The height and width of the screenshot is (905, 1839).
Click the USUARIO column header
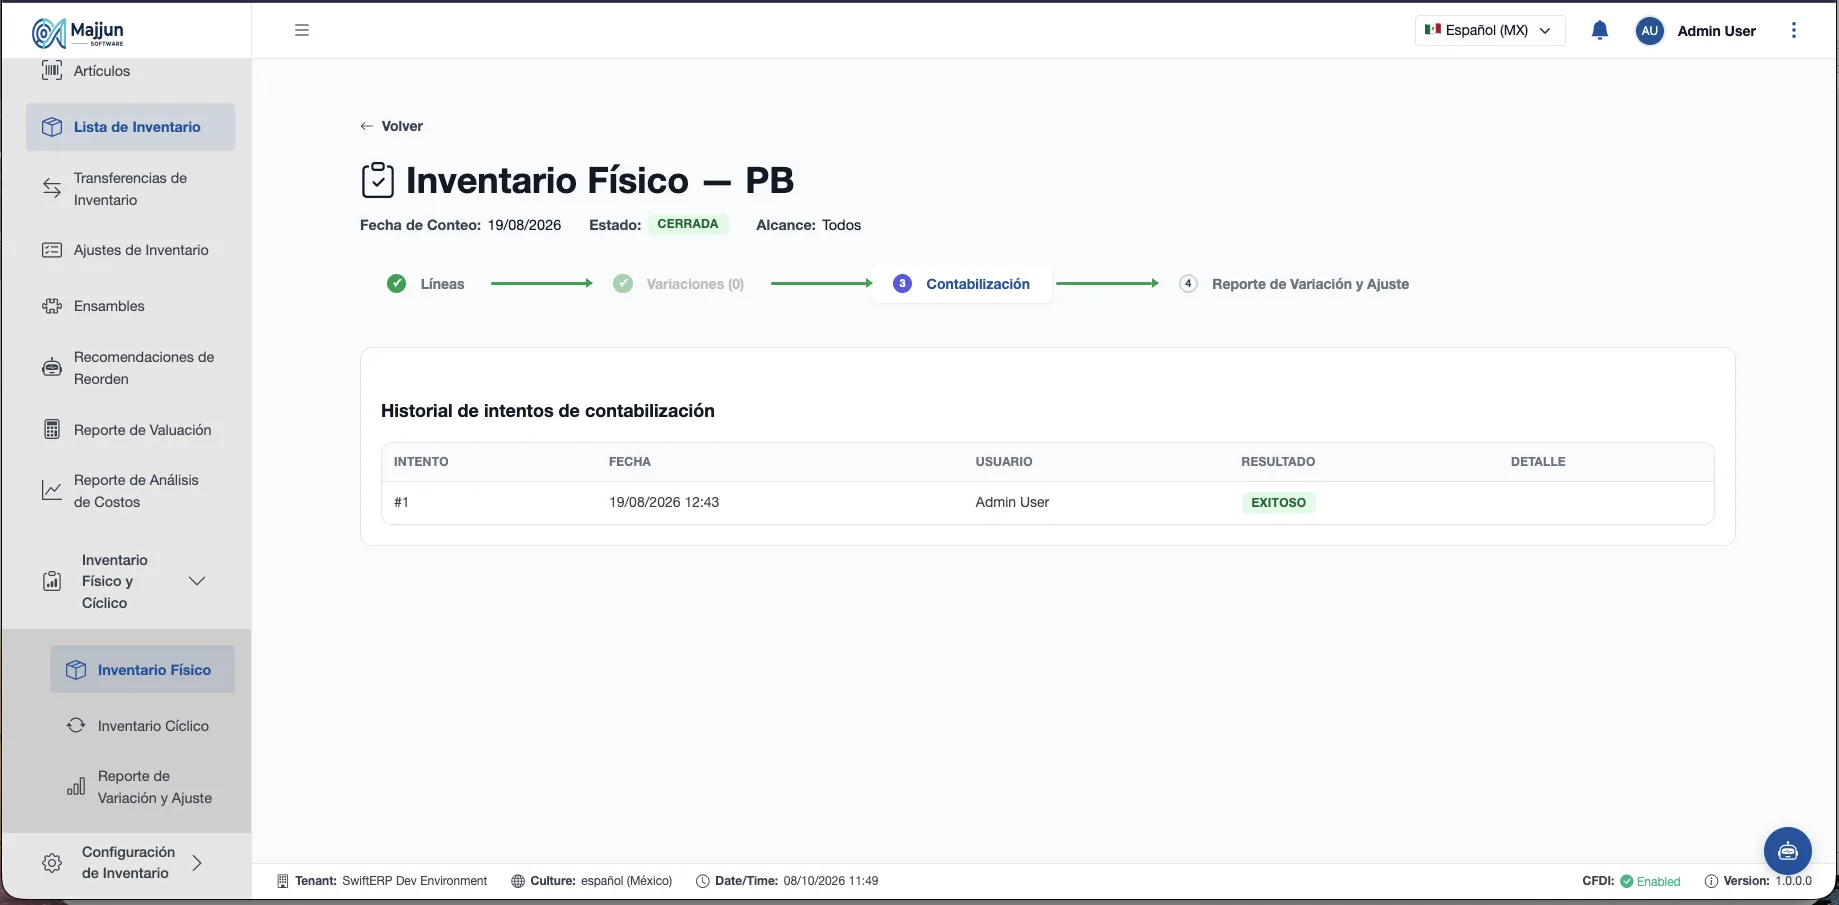(x=1004, y=462)
